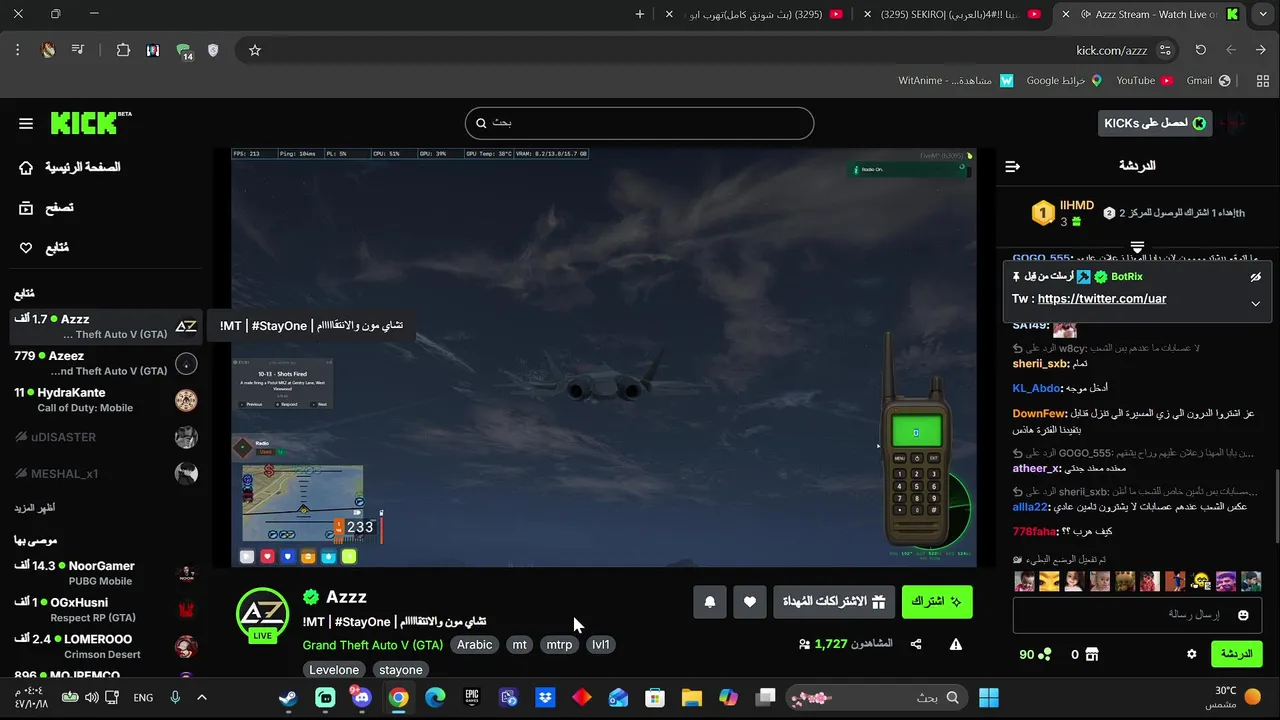
Task: Select the Arabic tag
Action: click(x=475, y=645)
